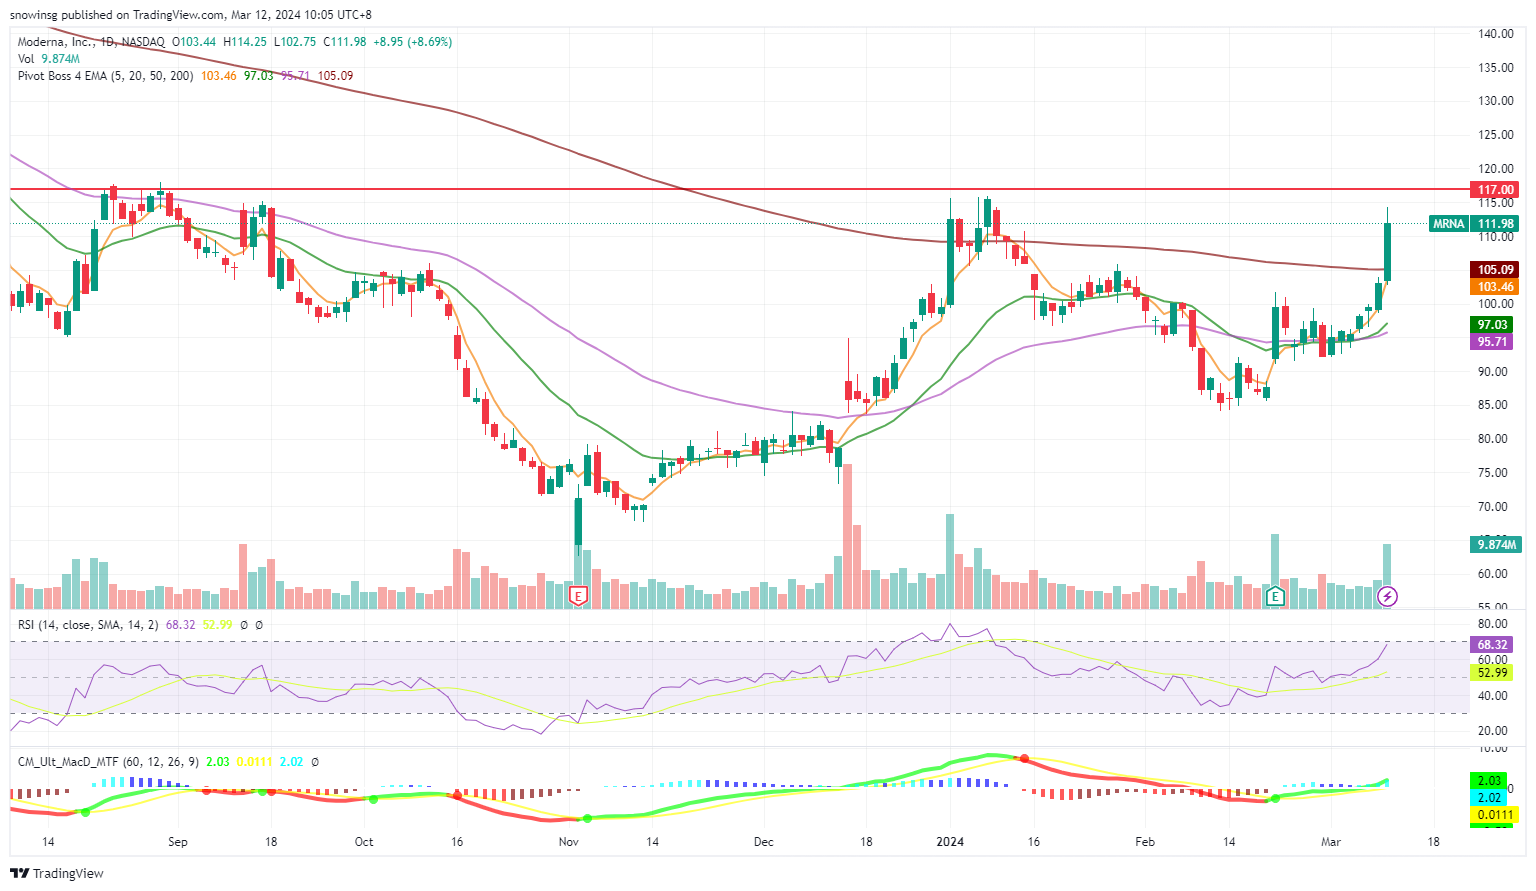Click the purple lightning bolt event marker

(1387, 597)
